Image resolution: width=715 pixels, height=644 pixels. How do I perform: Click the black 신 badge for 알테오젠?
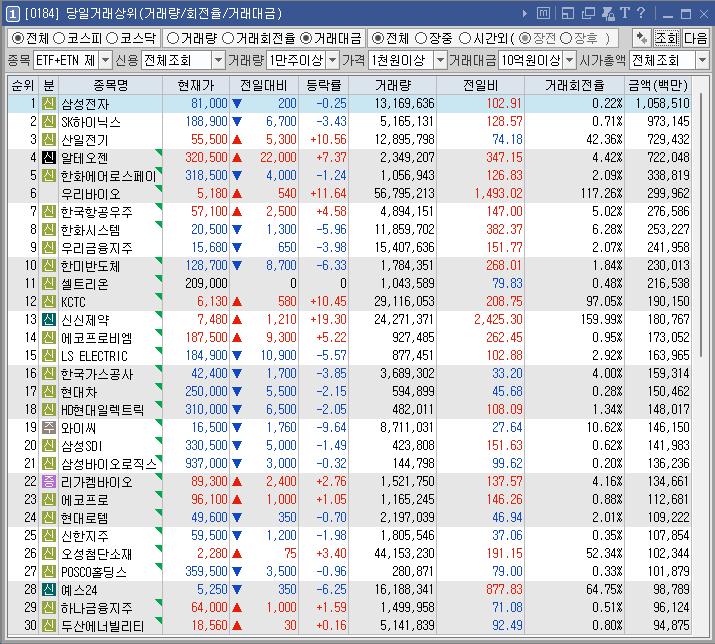point(49,157)
